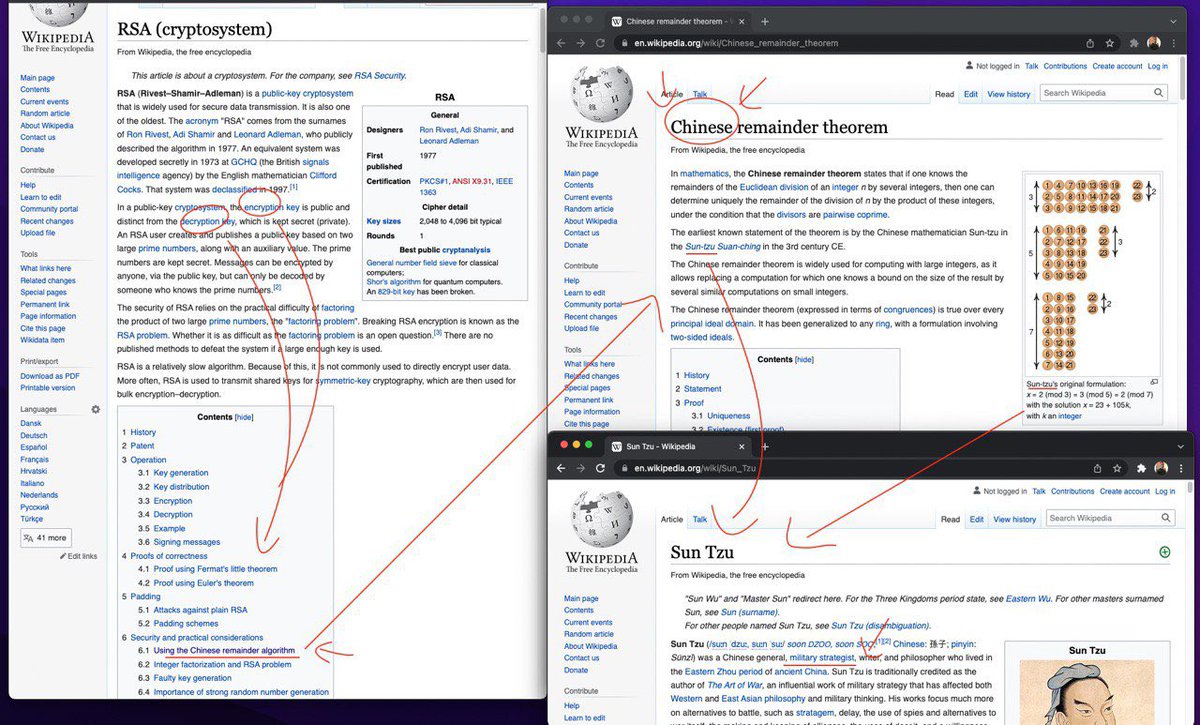This screenshot has width=1200, height=725.
Task: Enlarge Sun-tzu's formulation image on Chinese remainder page
Action: pyautogui.click(x=1154, y=382)
